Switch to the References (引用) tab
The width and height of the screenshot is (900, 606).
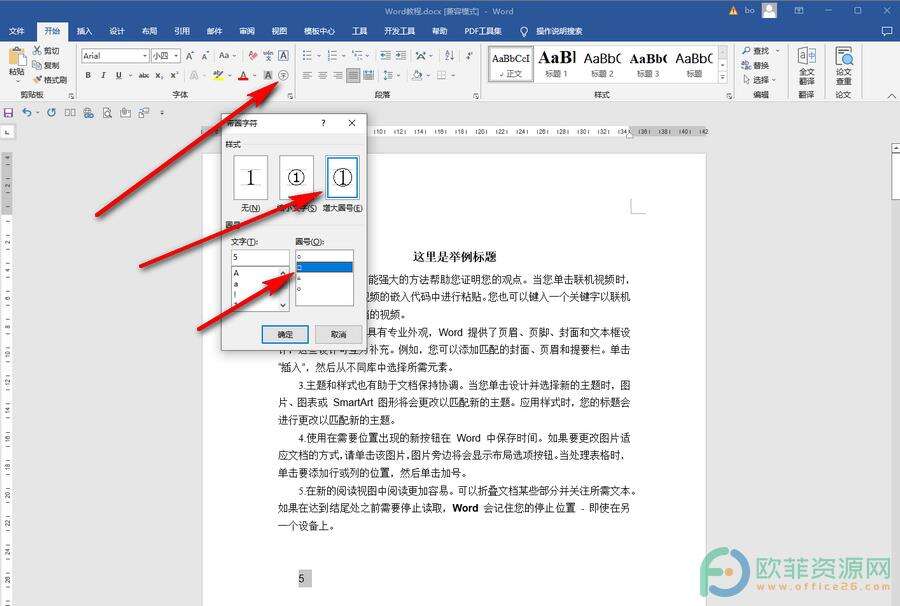(182, 31)
